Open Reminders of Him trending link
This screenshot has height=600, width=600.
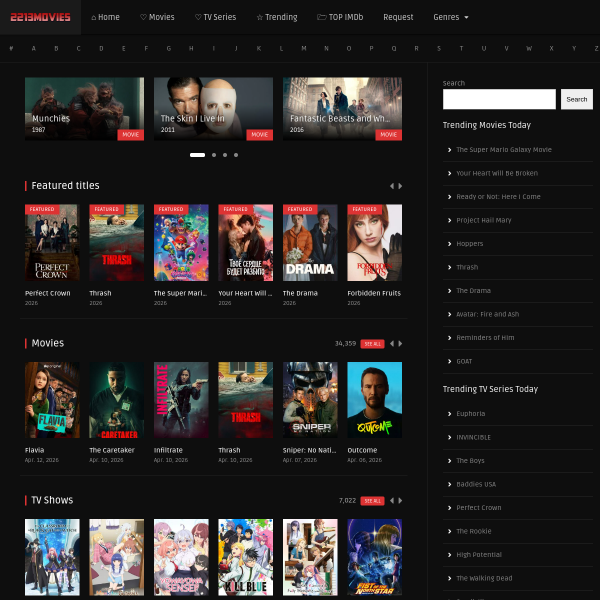[x=485, y=338]
